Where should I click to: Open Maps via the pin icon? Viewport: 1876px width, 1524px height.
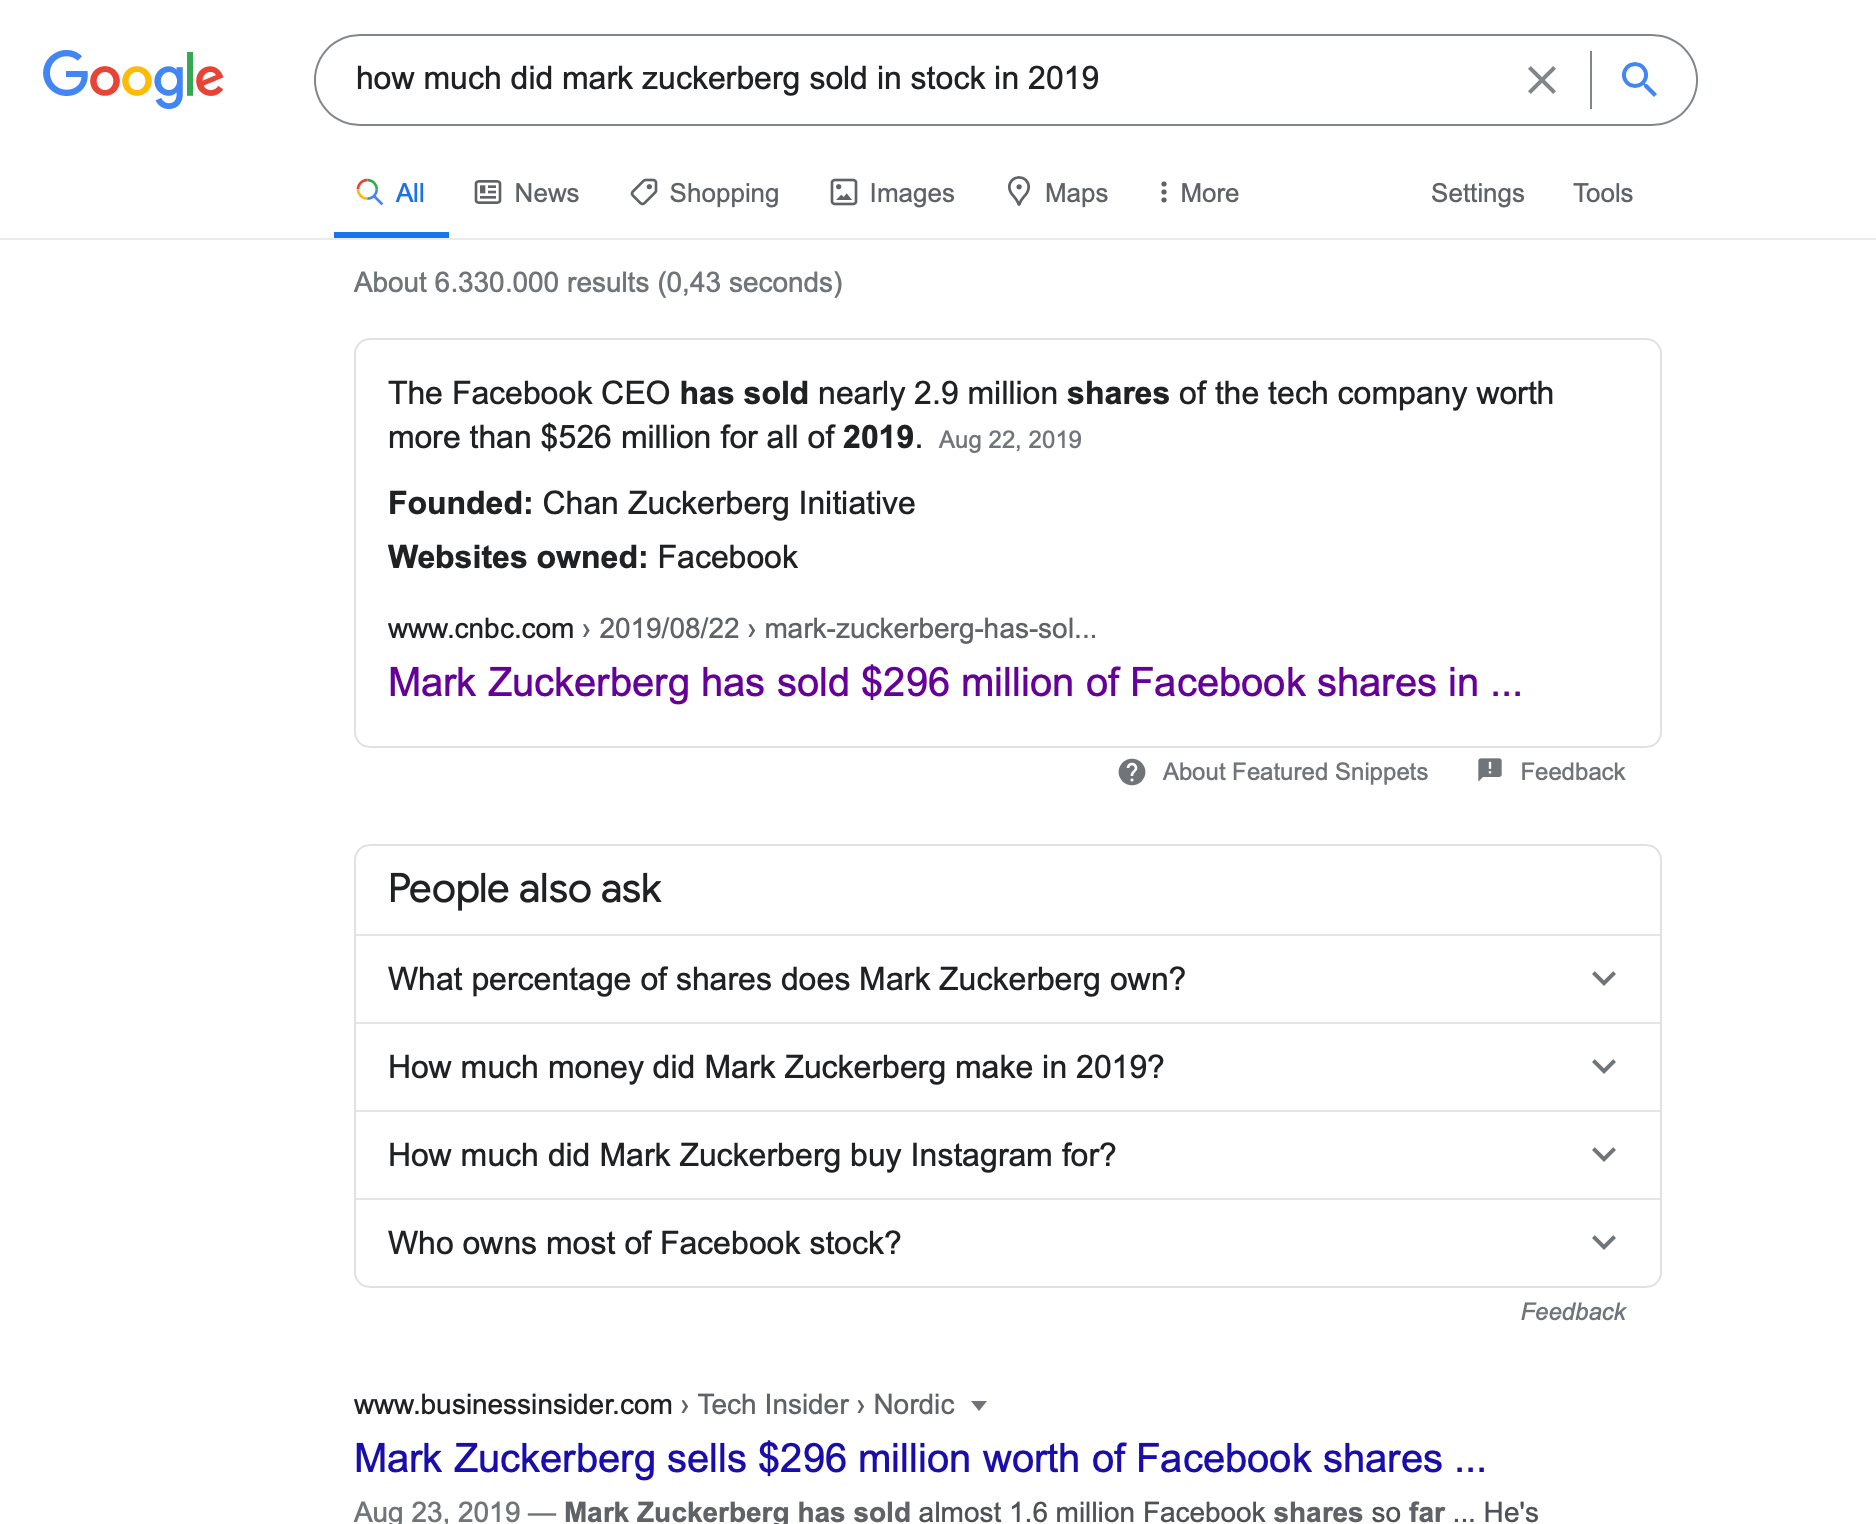(1019, 192)
